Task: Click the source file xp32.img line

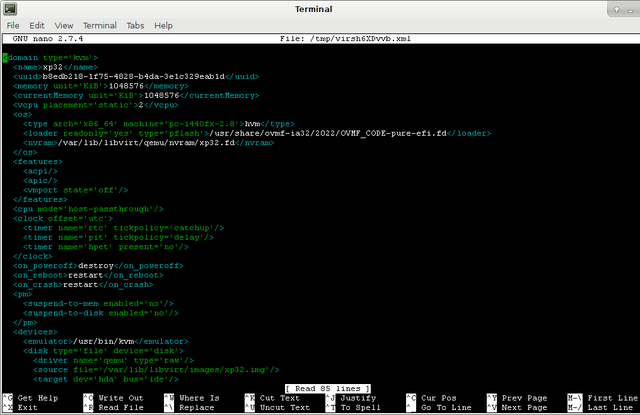Action: 156,370
